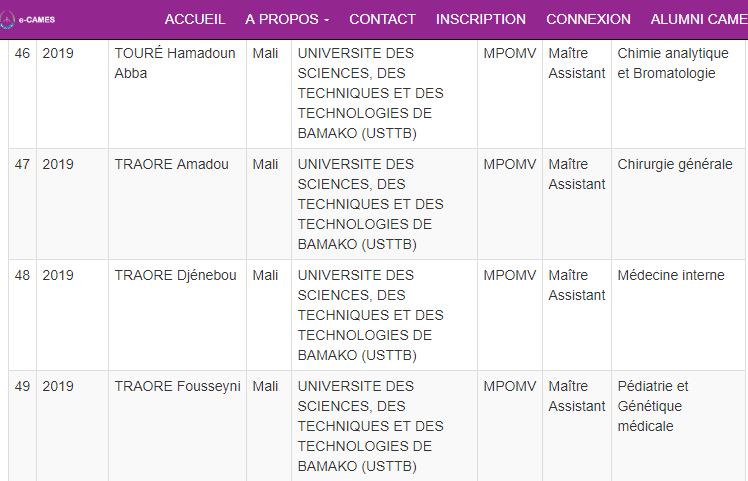This screenshot has height=481, width=748.
Task: Open the CONTACT page link
Action: tap(382, 19)
